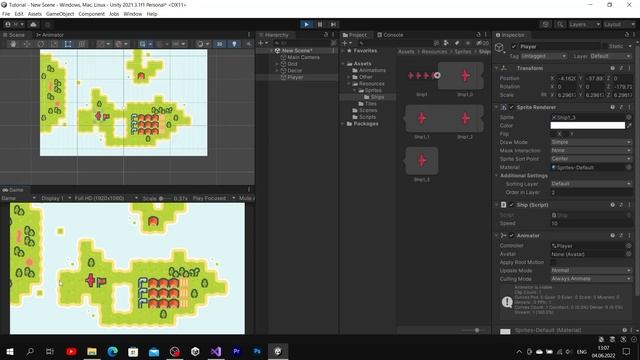Click the Play button in the top toolbar

(x=306, y=24)
